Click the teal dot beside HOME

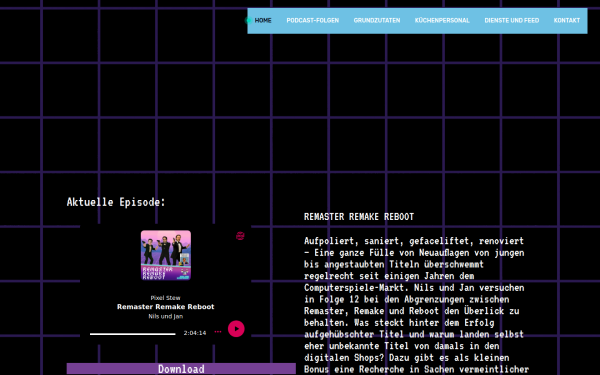248,21
